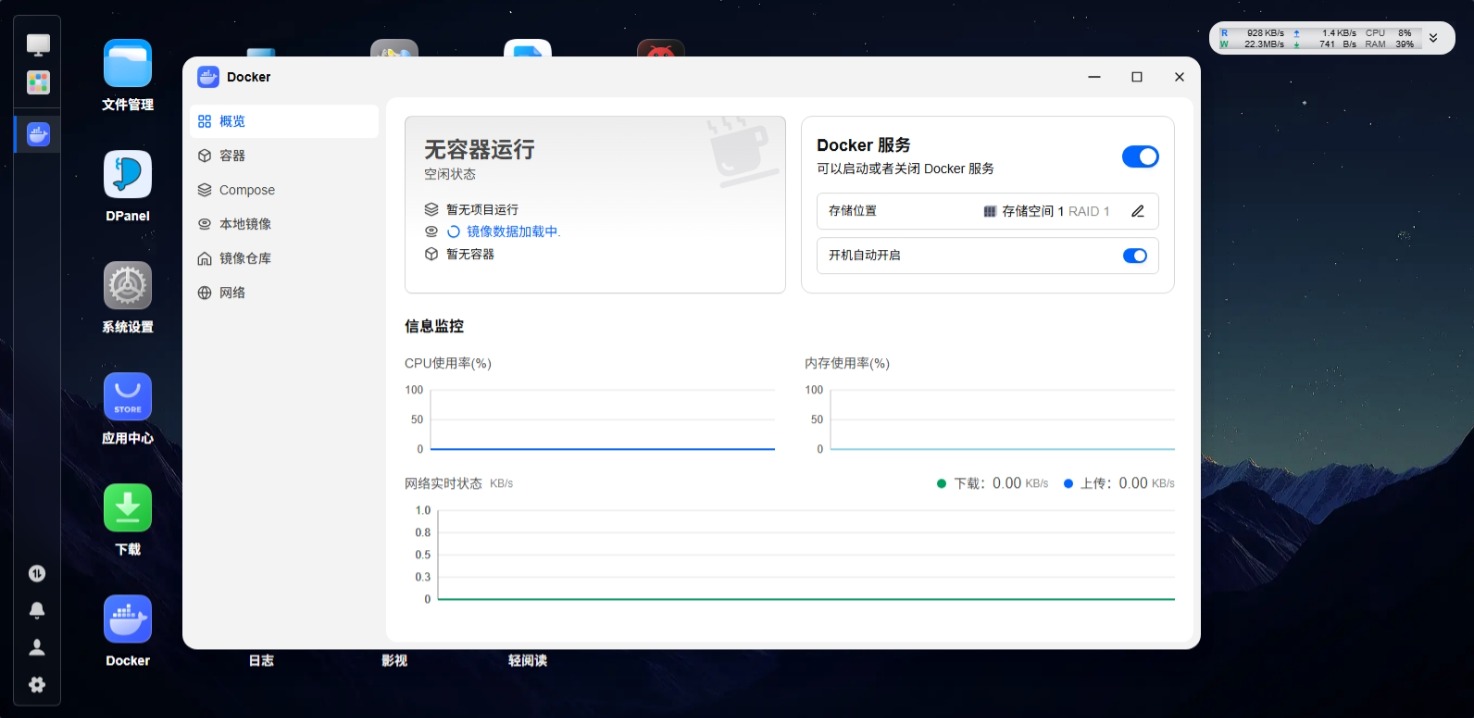
Task: Click the 暂无容器 status line
Action: tap(470, 254)
